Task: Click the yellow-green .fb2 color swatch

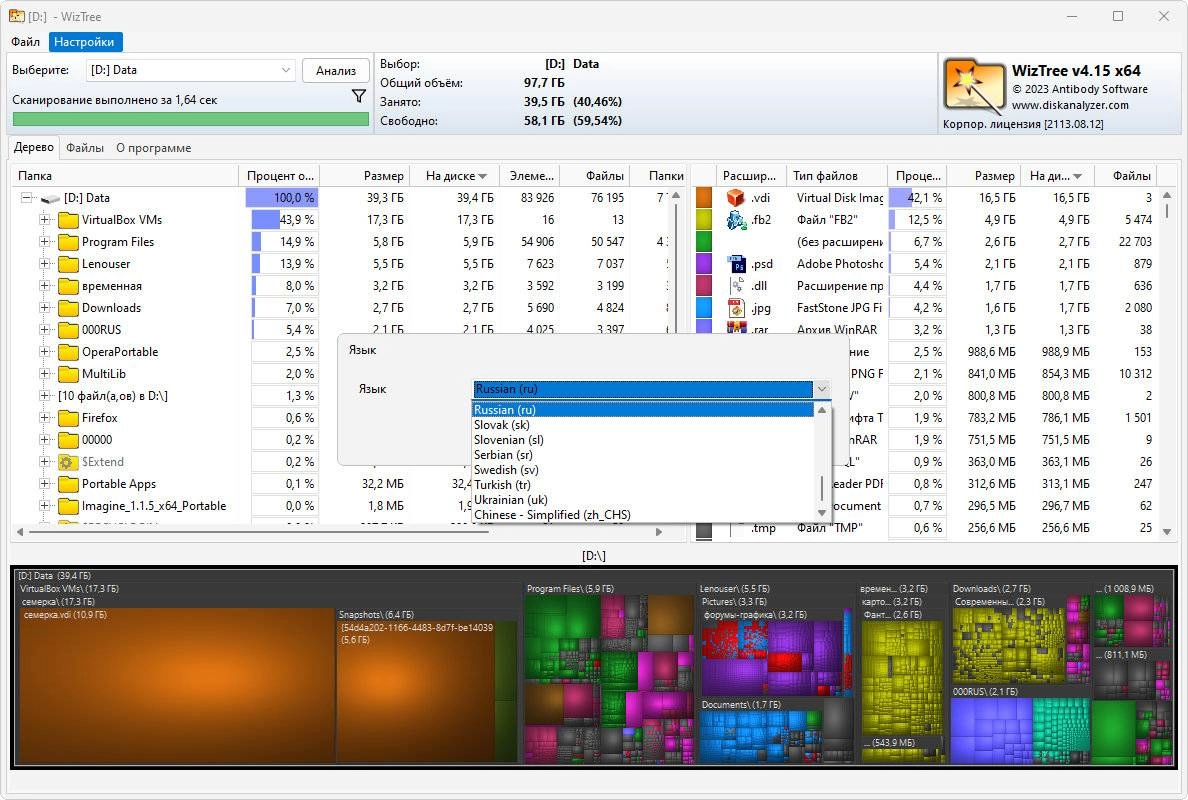Action: pos(704,220)
